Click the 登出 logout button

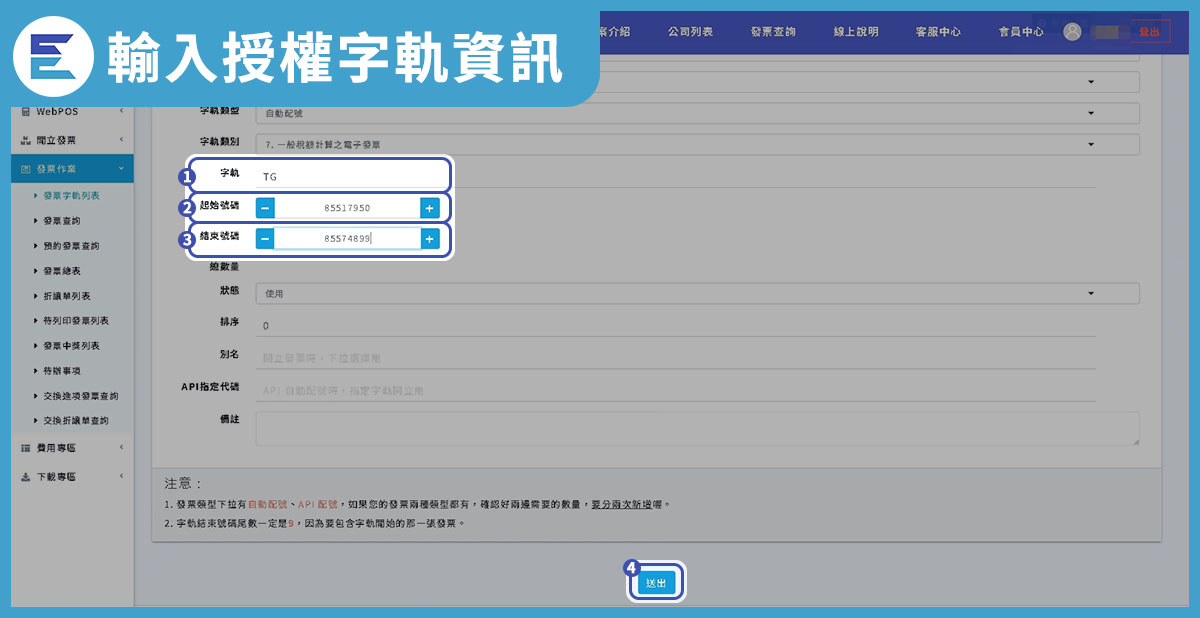click(x=1150, y=32)
